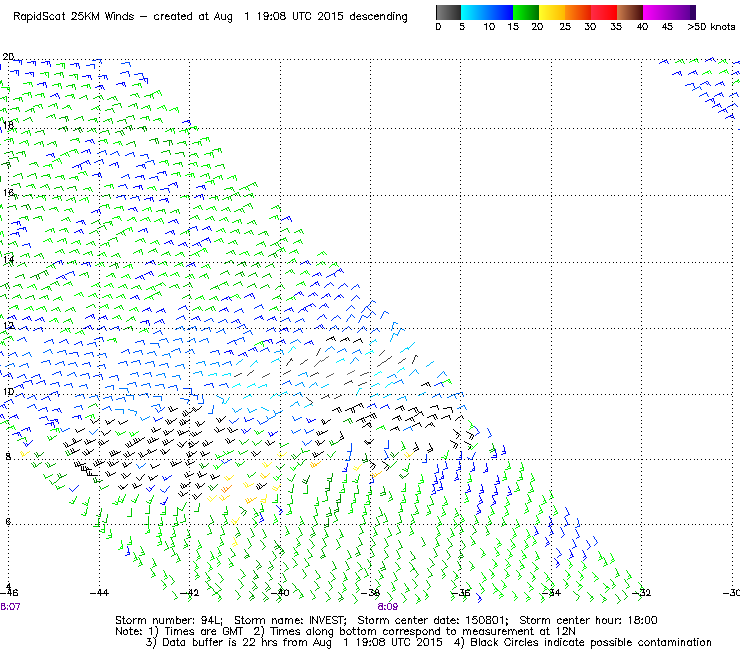
Task: Click the orange 25-30 knots legend swatch
Action: tap(578, 12)
